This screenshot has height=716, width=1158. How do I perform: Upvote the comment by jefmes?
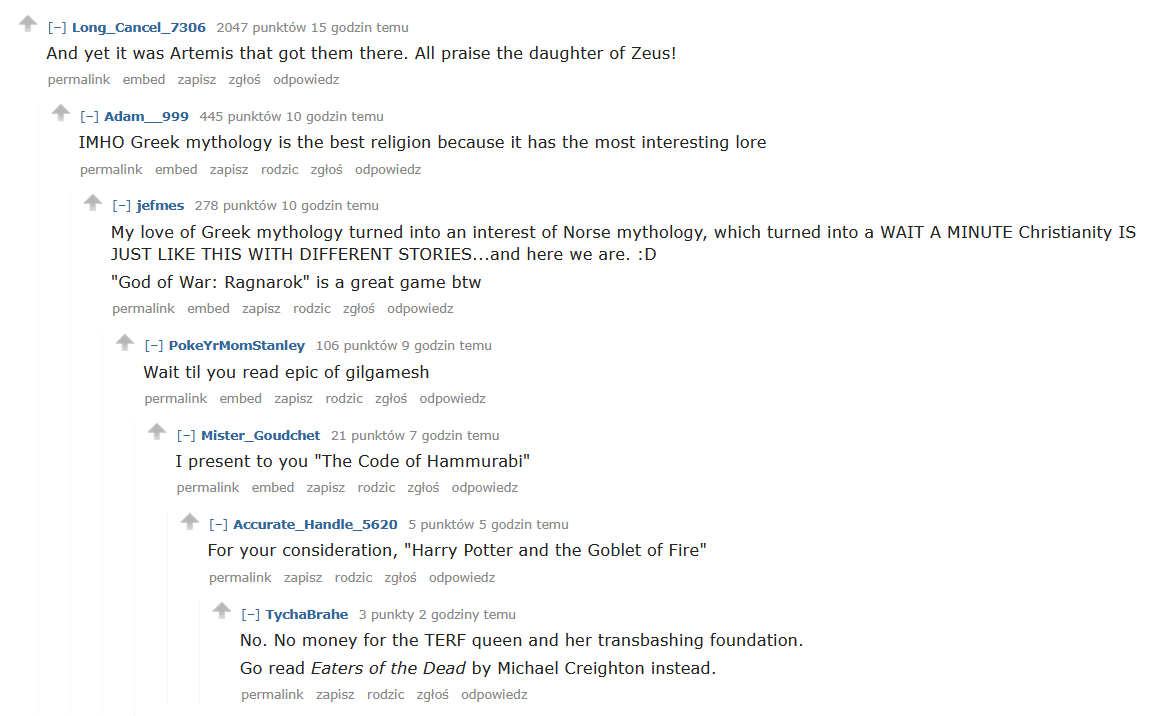(93, 202)
